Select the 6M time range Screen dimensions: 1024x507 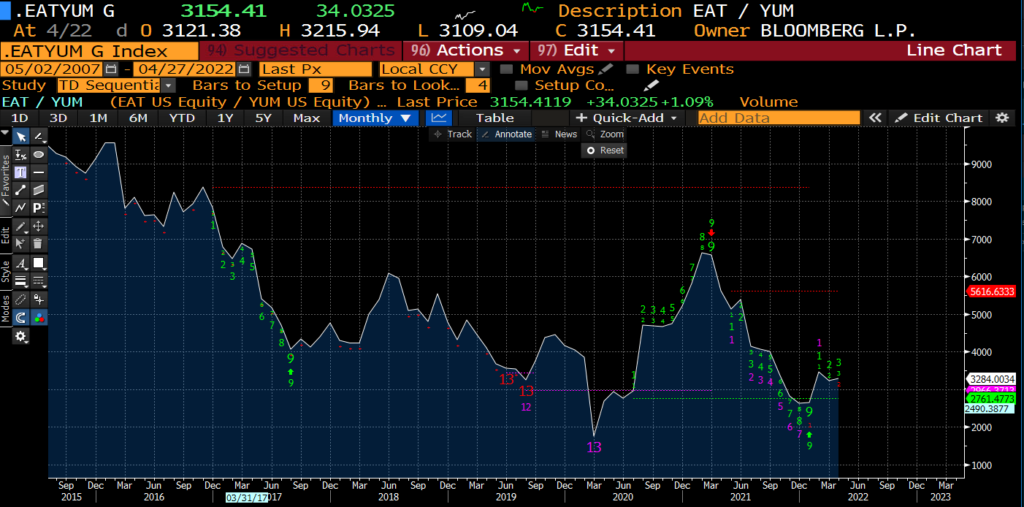click(x=138, y=118)
